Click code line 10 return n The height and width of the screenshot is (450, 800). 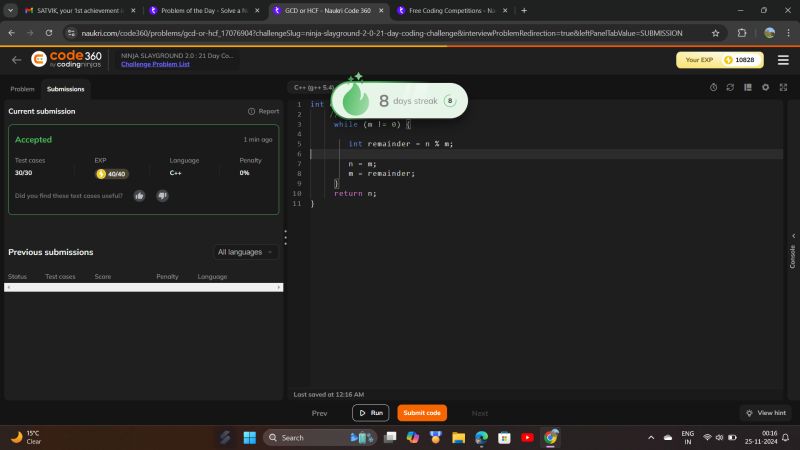point(355,193)
